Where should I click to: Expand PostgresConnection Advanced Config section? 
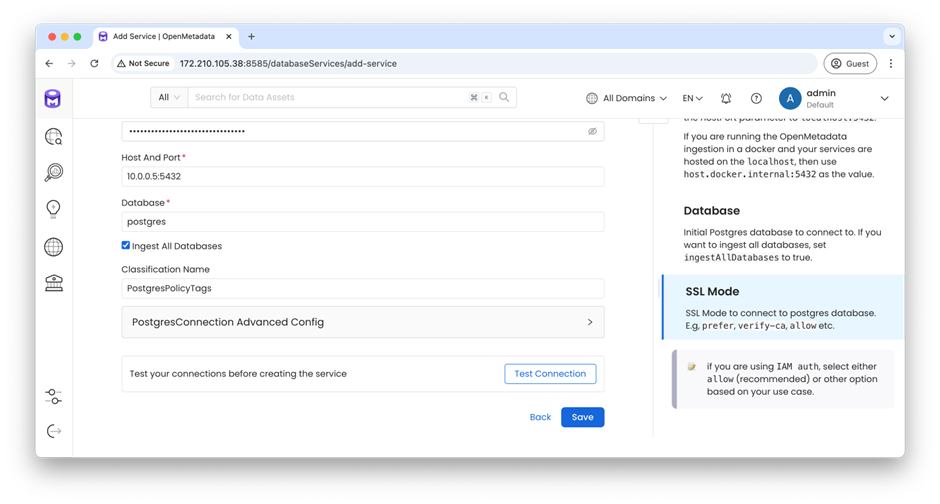click(363, 322)
